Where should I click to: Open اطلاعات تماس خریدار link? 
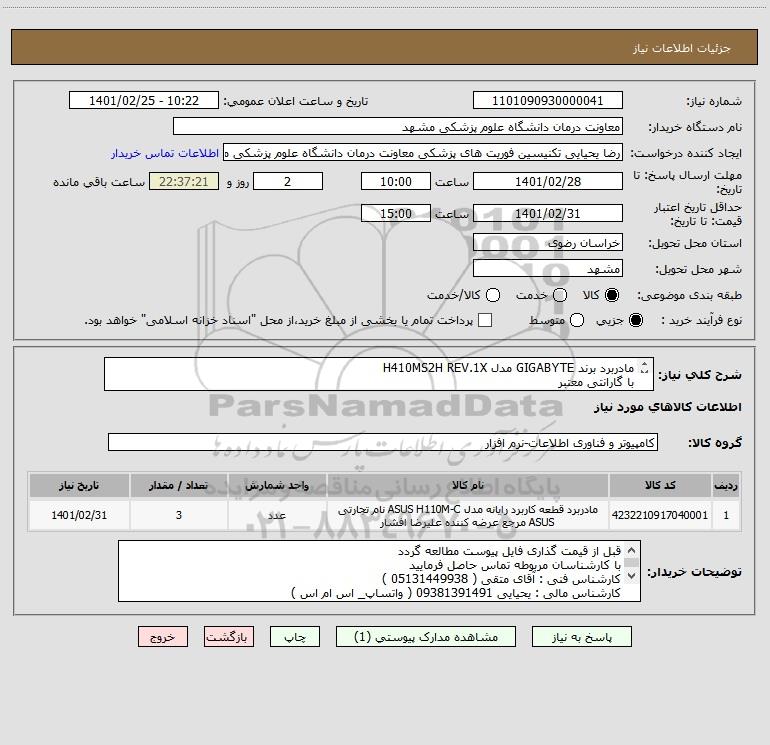(x=165, y=153)
